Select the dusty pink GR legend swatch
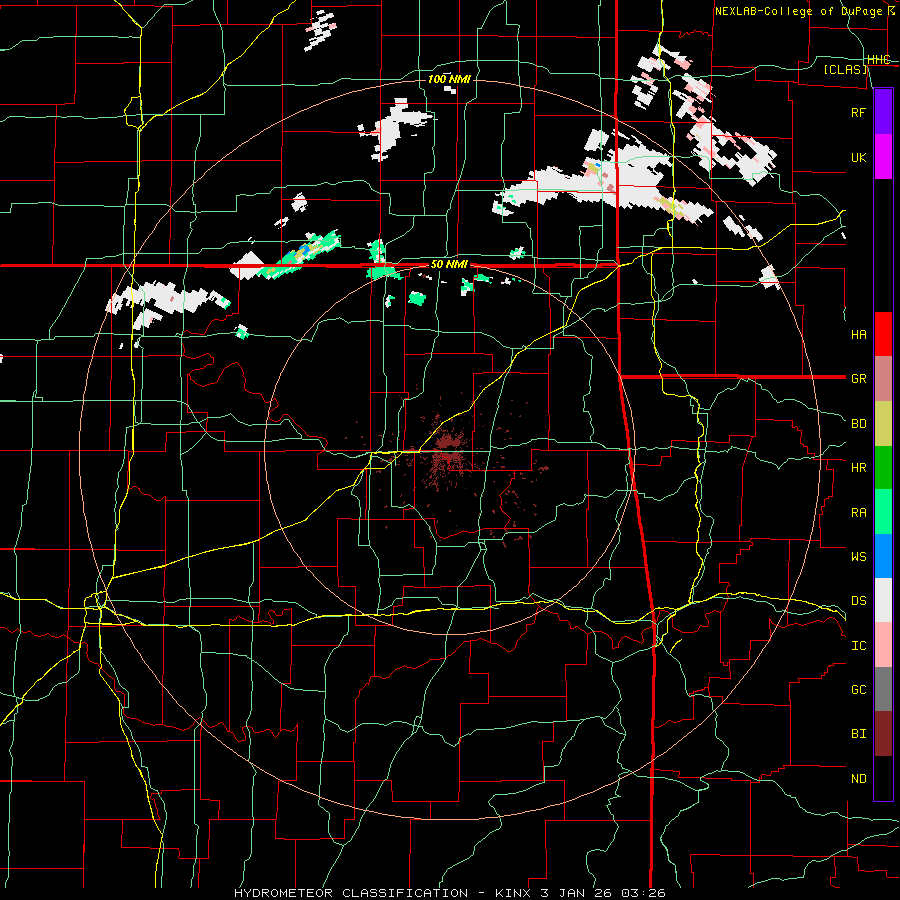Image resolution: width=900 pixels, height=900 pixels. point(883,379)
